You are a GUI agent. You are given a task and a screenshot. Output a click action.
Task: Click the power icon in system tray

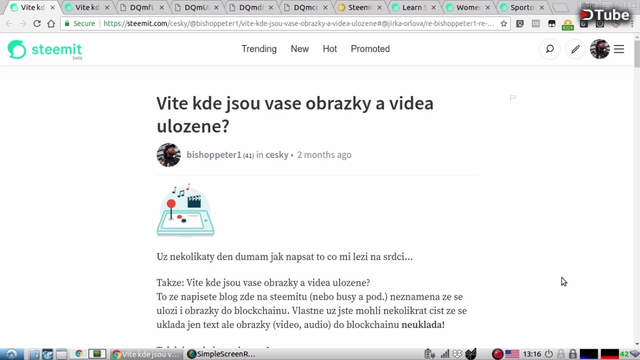point(549,354)
